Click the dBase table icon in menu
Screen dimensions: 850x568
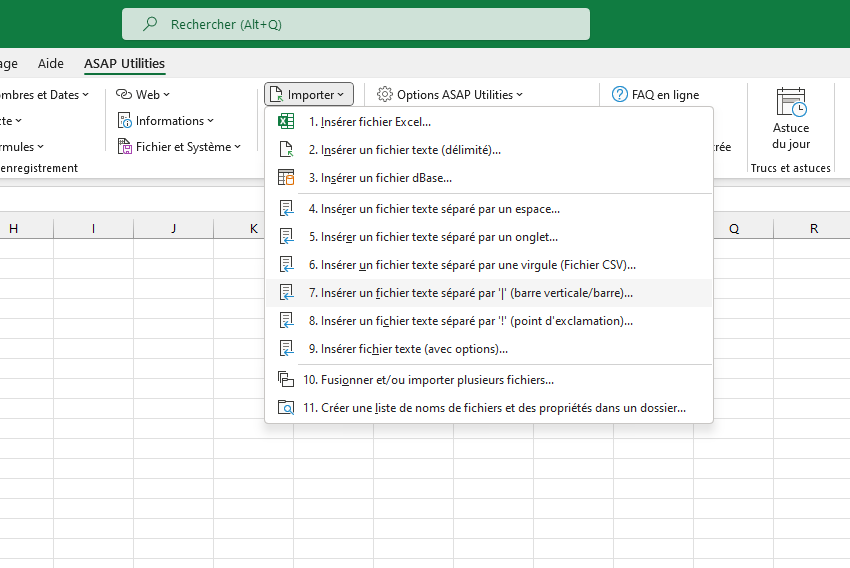click(286, 177)
